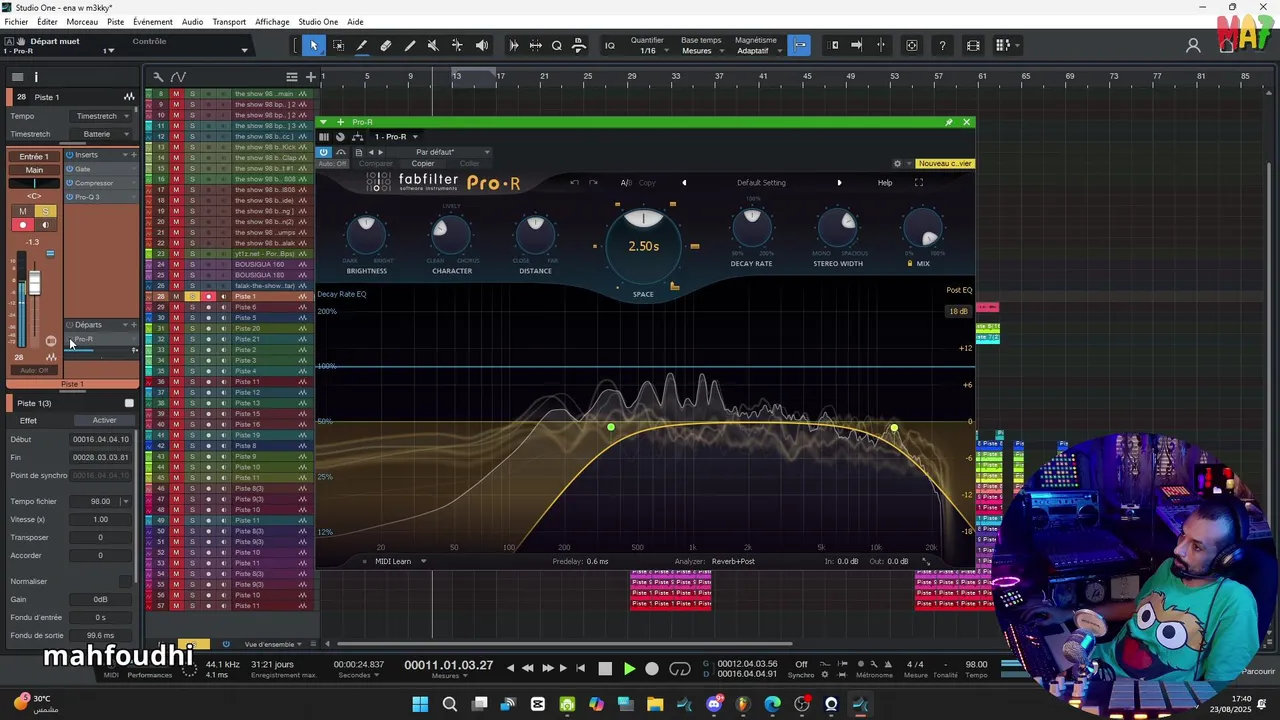Click the Post EQ label button
Screen dimensions: 1280x720
pyautogui.click(x=959, y=290)
